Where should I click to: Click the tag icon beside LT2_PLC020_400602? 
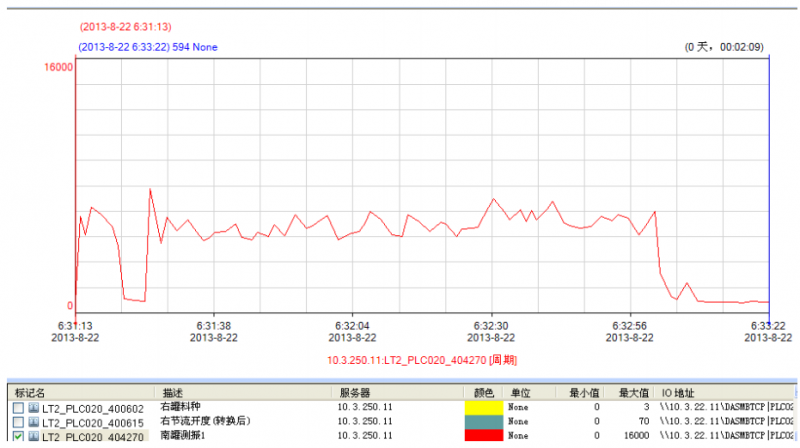(33, 408)
